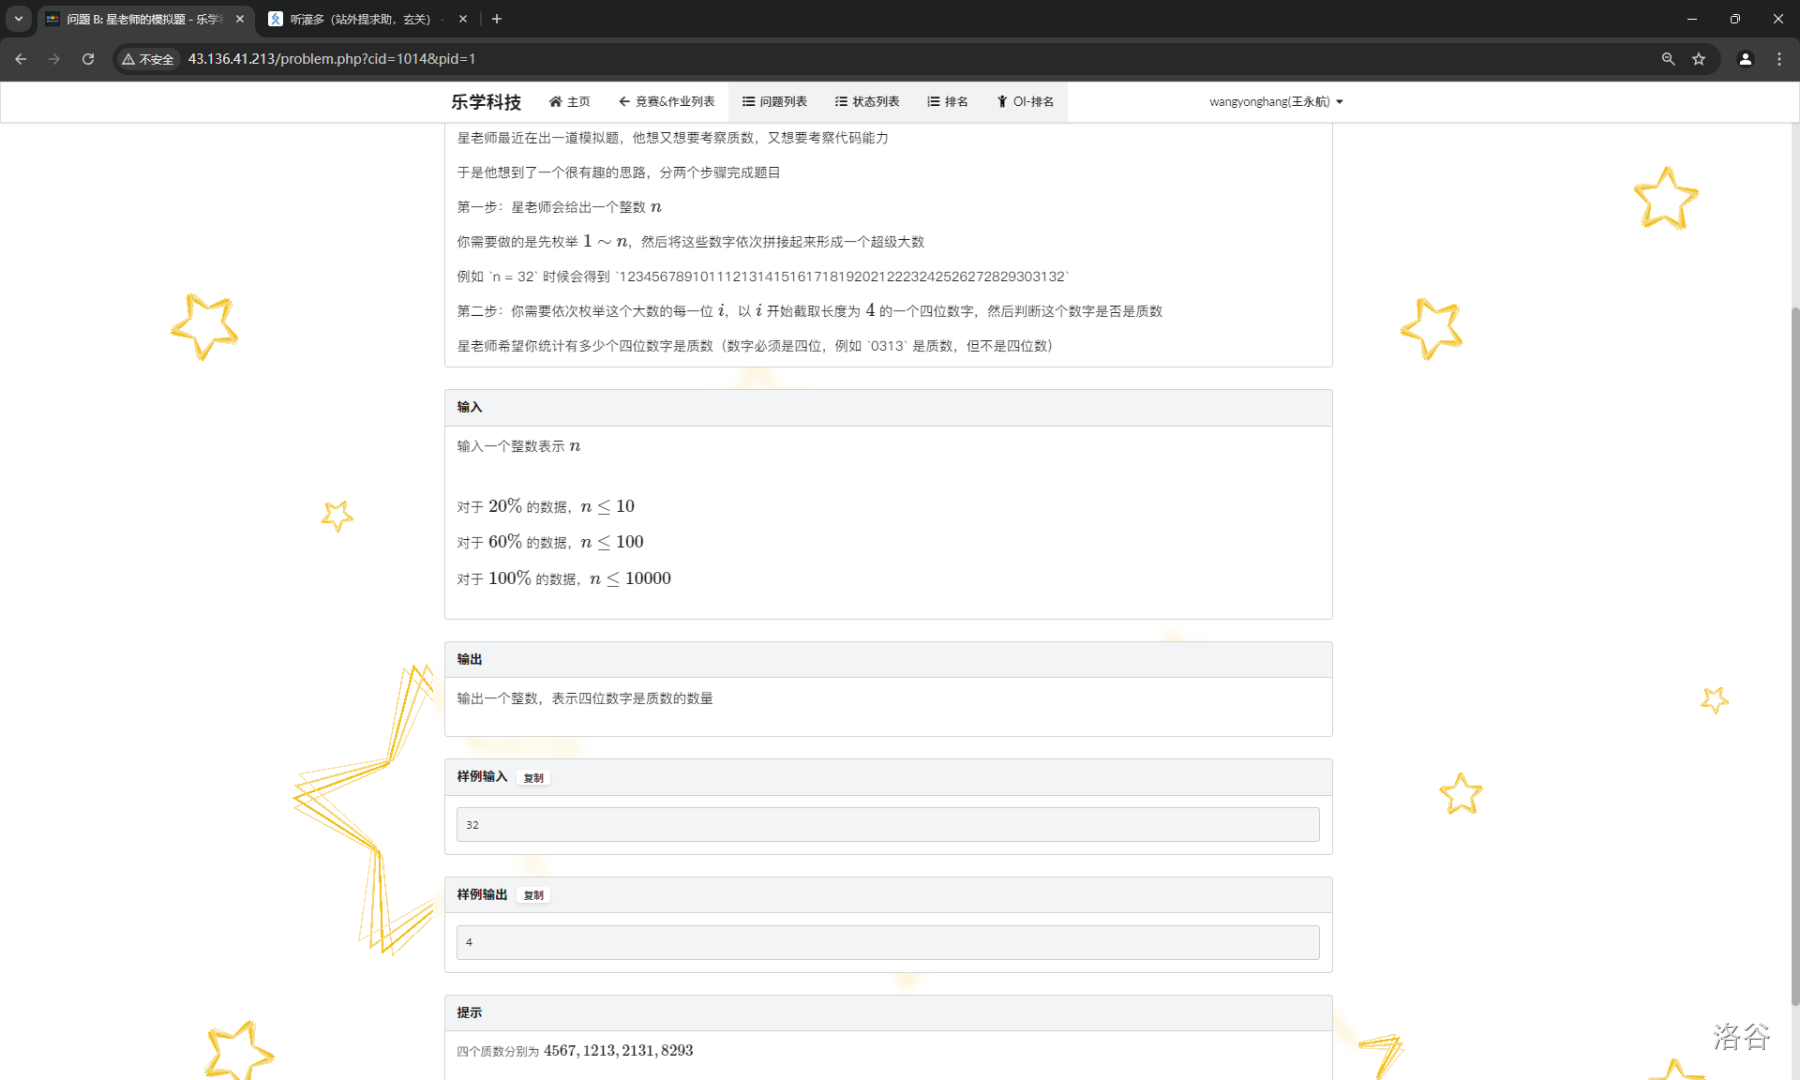Copy sample input with 复制 button

click(x=533, y=778)
